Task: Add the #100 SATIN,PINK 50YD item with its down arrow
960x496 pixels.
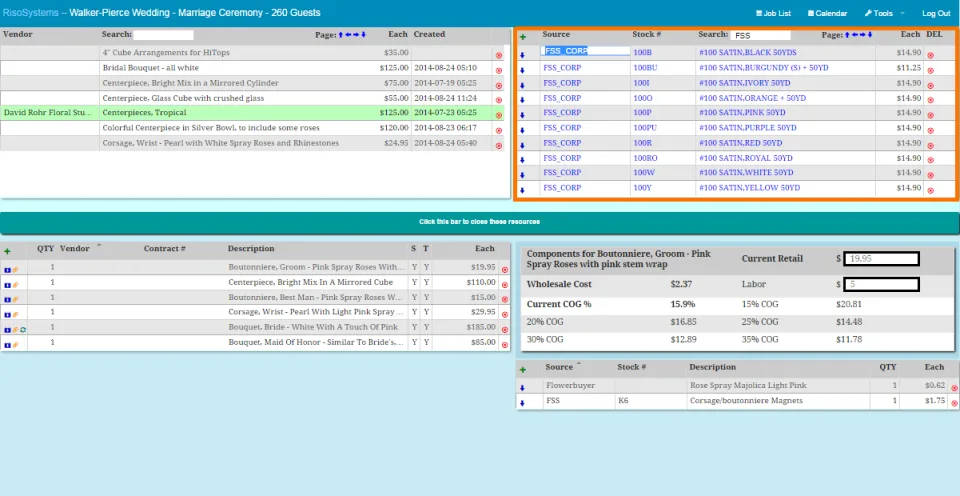Action: pos(522,115)
